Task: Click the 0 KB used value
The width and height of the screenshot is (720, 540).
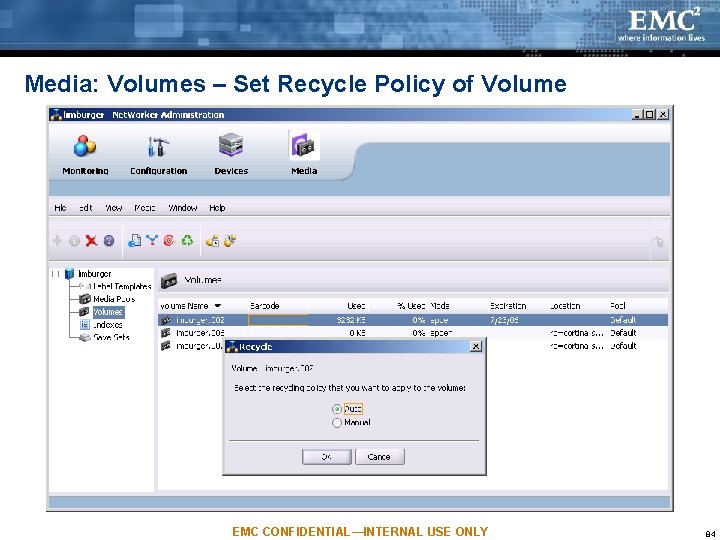Action: 357,332
